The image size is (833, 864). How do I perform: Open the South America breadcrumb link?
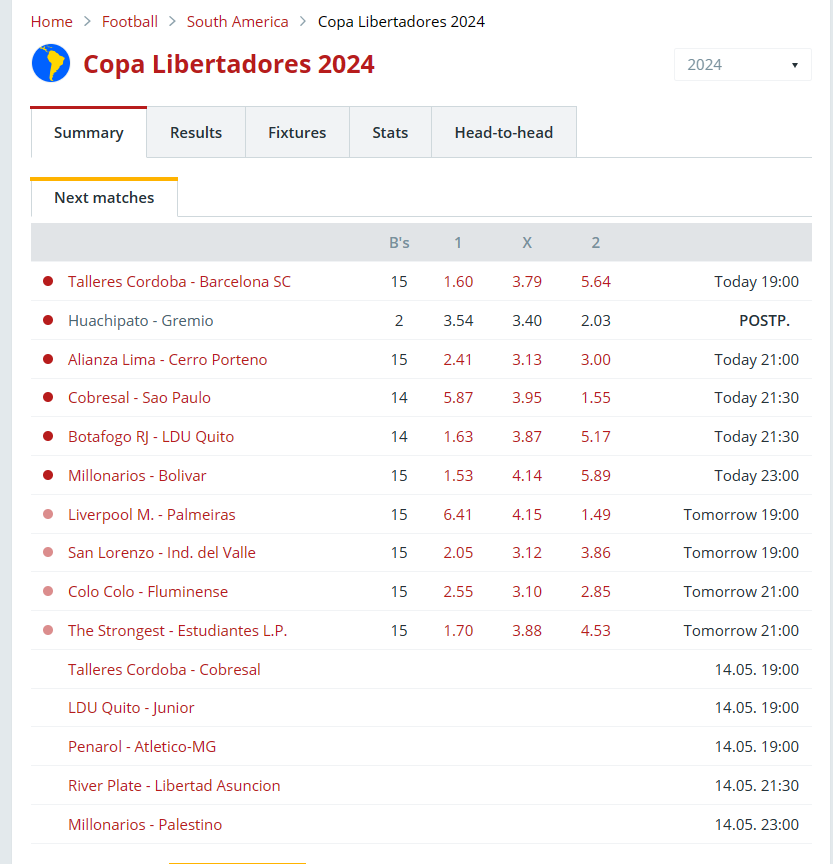tap(237, 21)
